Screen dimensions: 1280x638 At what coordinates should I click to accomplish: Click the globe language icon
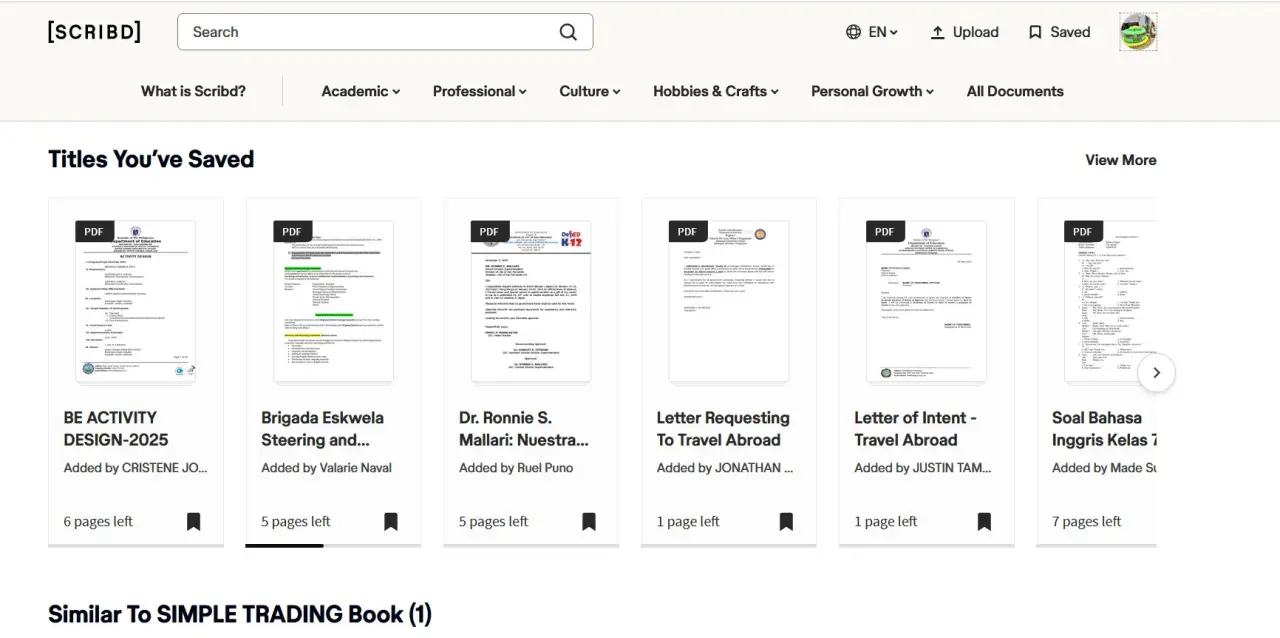pos(853,32)
